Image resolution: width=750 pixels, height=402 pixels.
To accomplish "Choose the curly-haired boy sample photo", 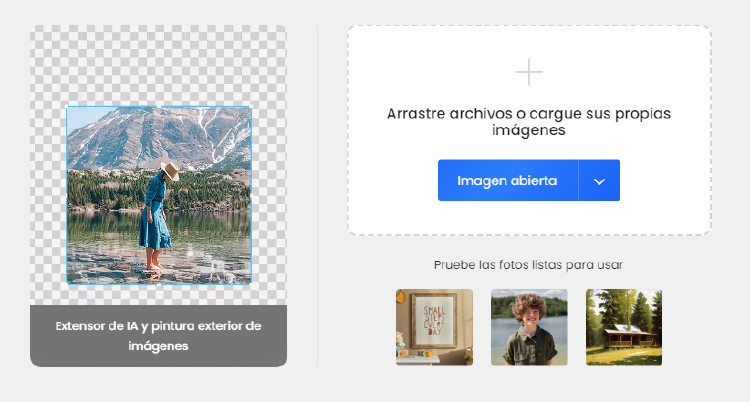I will coord(529,327).
